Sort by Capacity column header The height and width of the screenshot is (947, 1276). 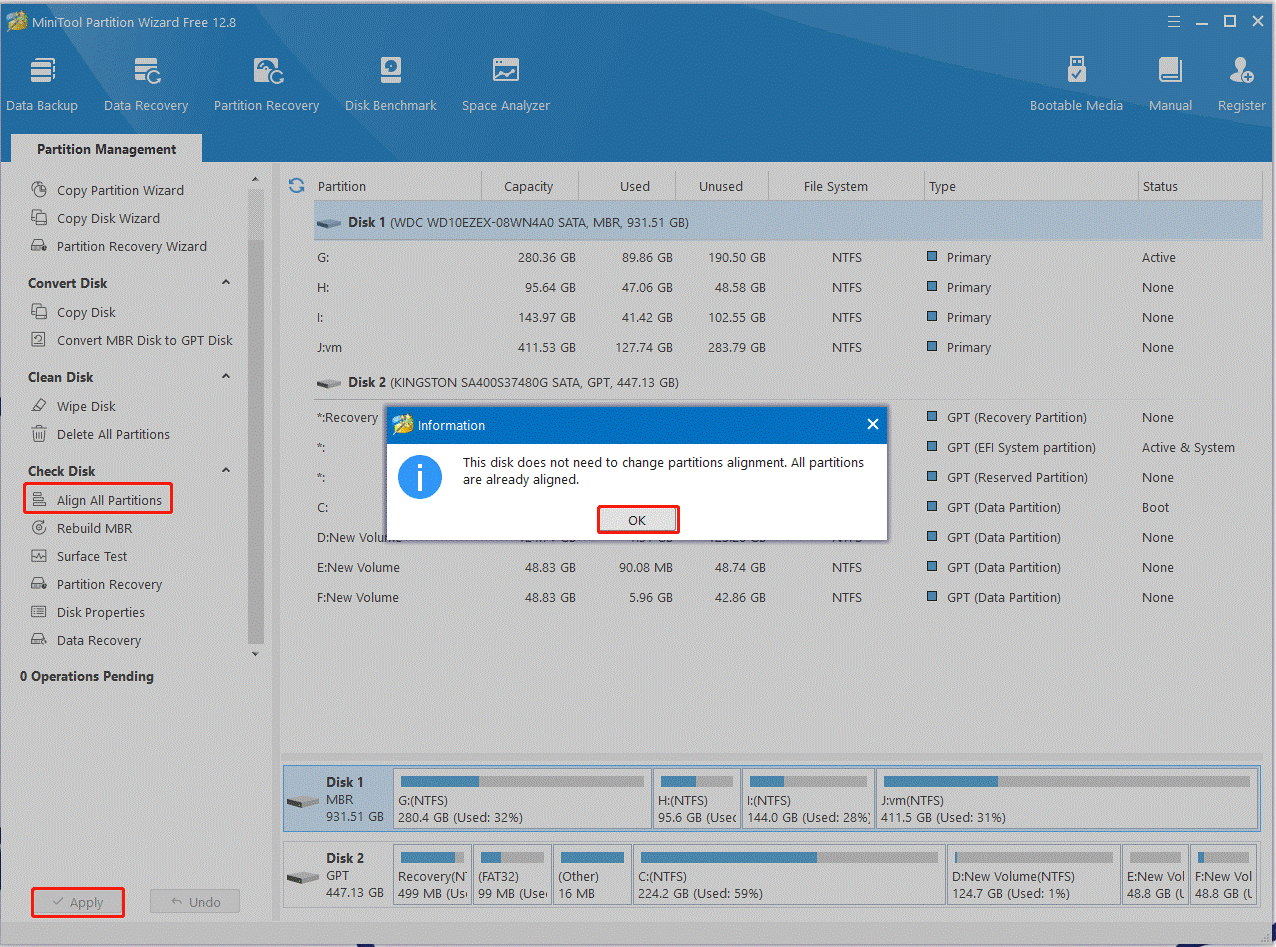click(529, 186)
